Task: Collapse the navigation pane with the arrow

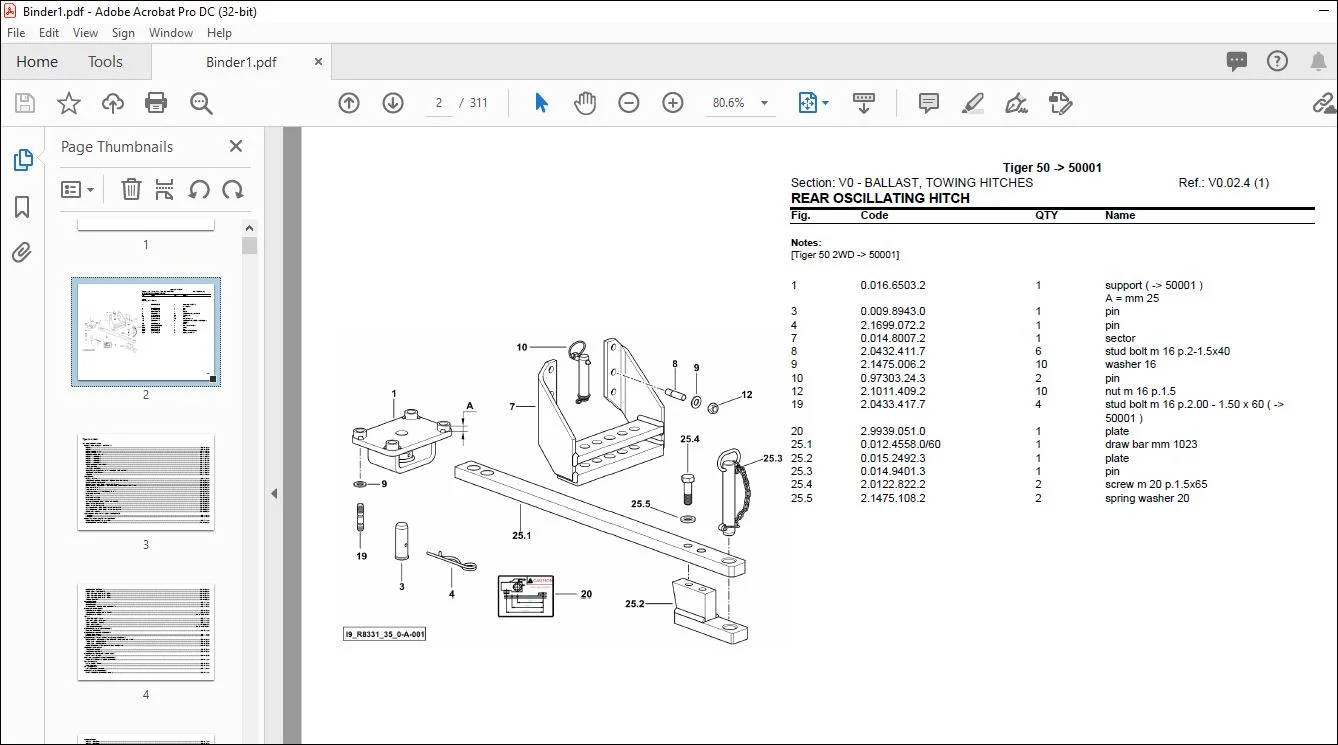Action: coord(274,493)
